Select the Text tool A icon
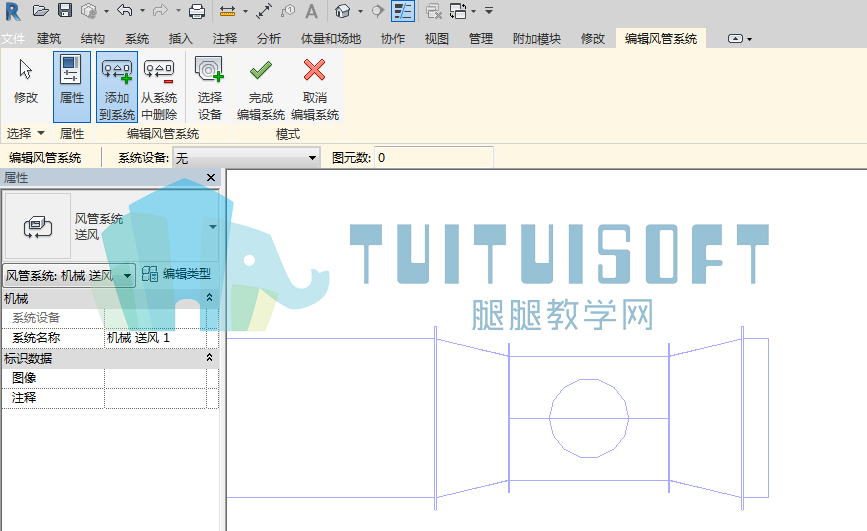The height and width of the screenshot is (531, 867). 312,11
